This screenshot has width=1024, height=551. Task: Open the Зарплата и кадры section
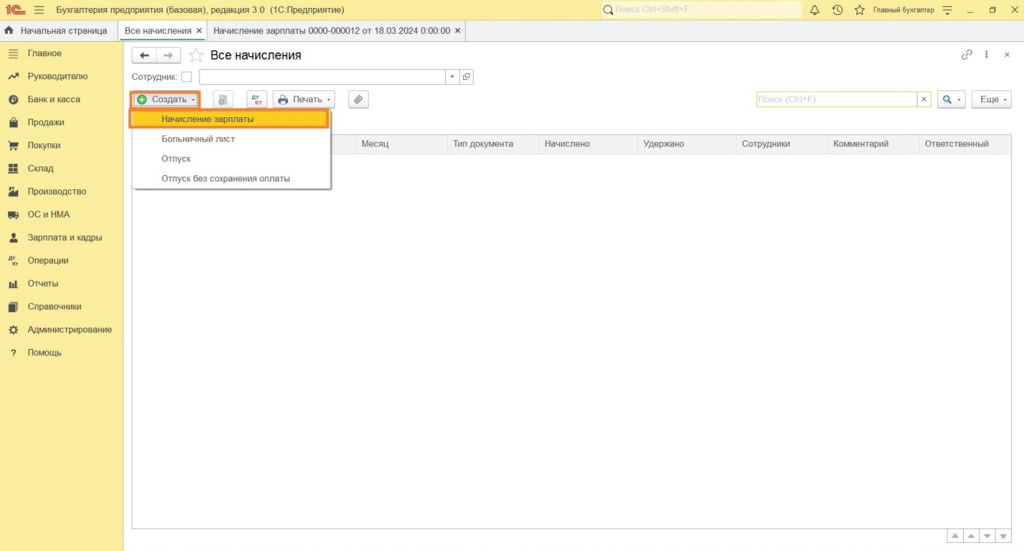(65, 237)
